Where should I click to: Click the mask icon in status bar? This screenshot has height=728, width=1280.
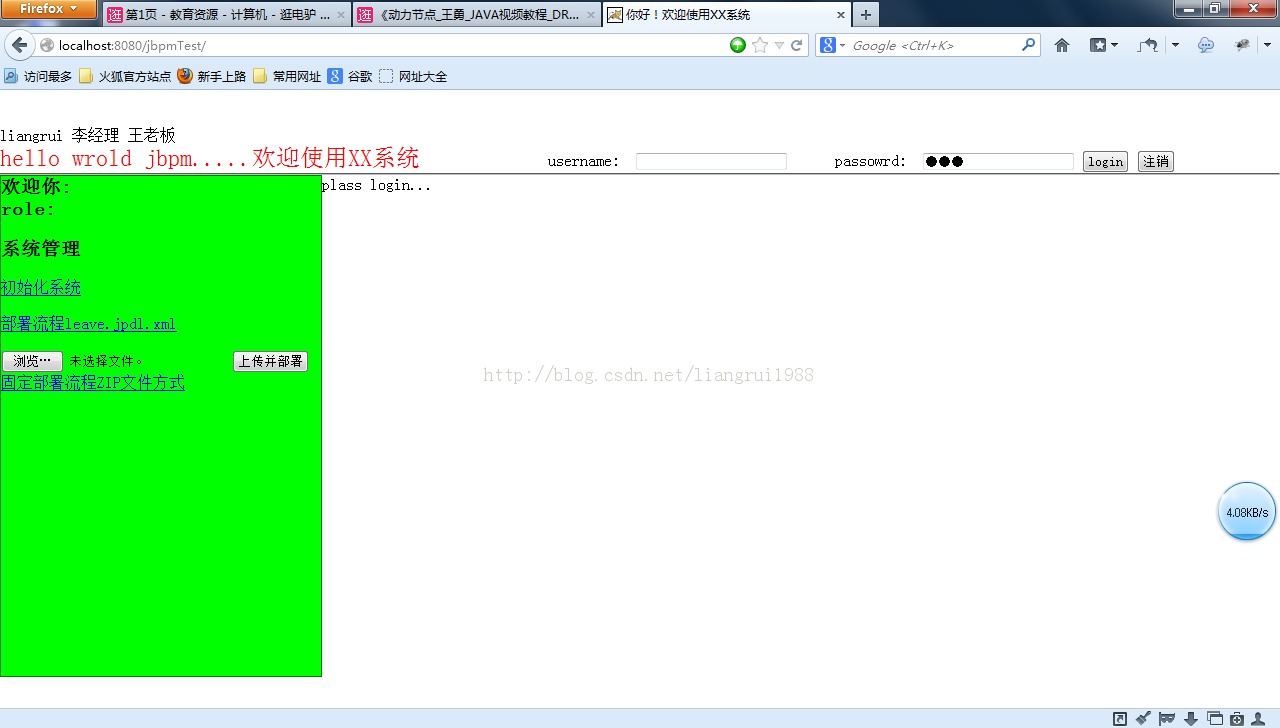[1166, 718]
